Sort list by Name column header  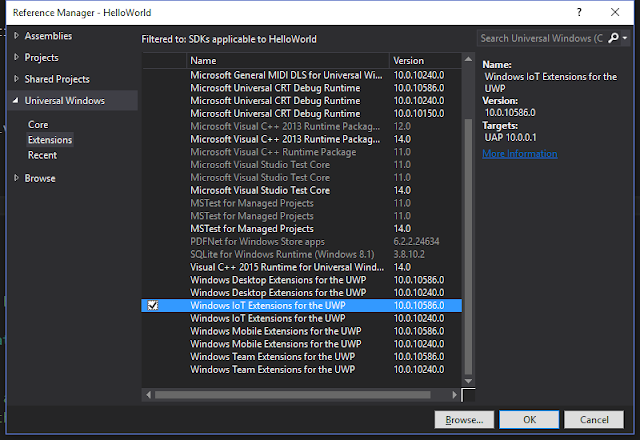coord(288,60)
